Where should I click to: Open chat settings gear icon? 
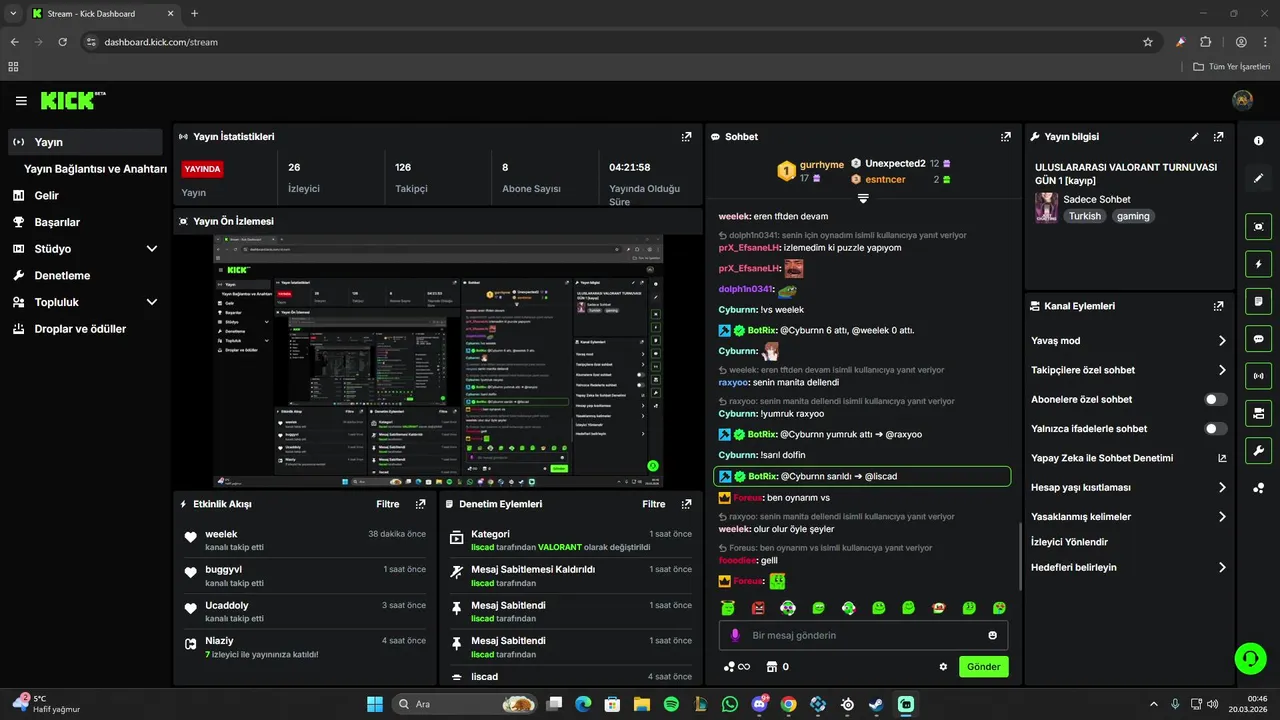943,667
